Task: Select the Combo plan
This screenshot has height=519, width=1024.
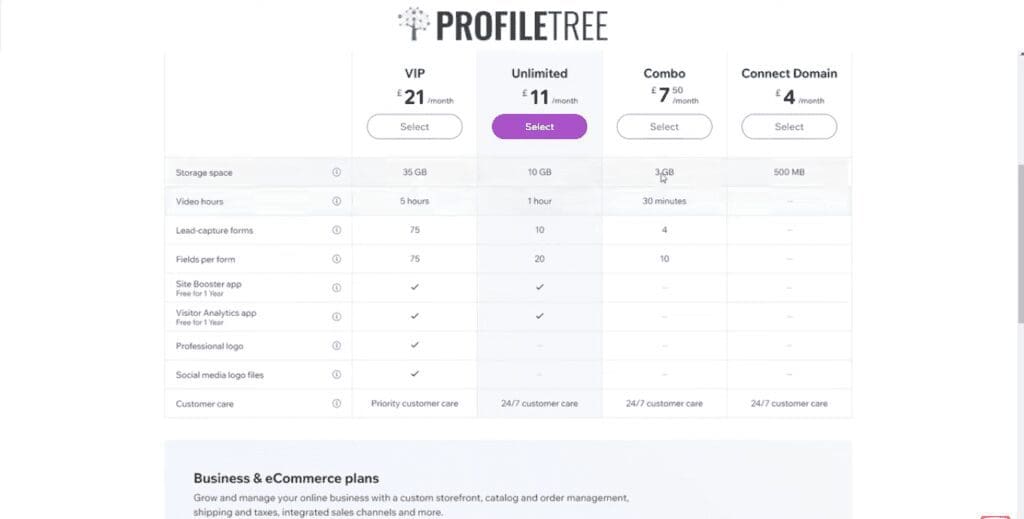Action: pos(664,127)
